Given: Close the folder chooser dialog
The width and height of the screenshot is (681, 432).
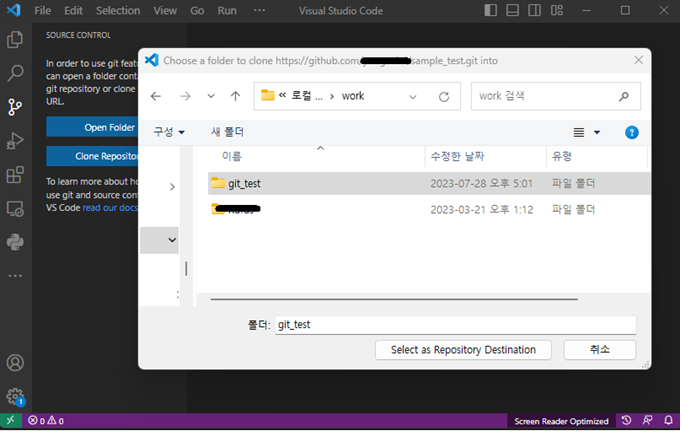Looking at the screenshot, I should pyautogui.click(x=638, y=60).
